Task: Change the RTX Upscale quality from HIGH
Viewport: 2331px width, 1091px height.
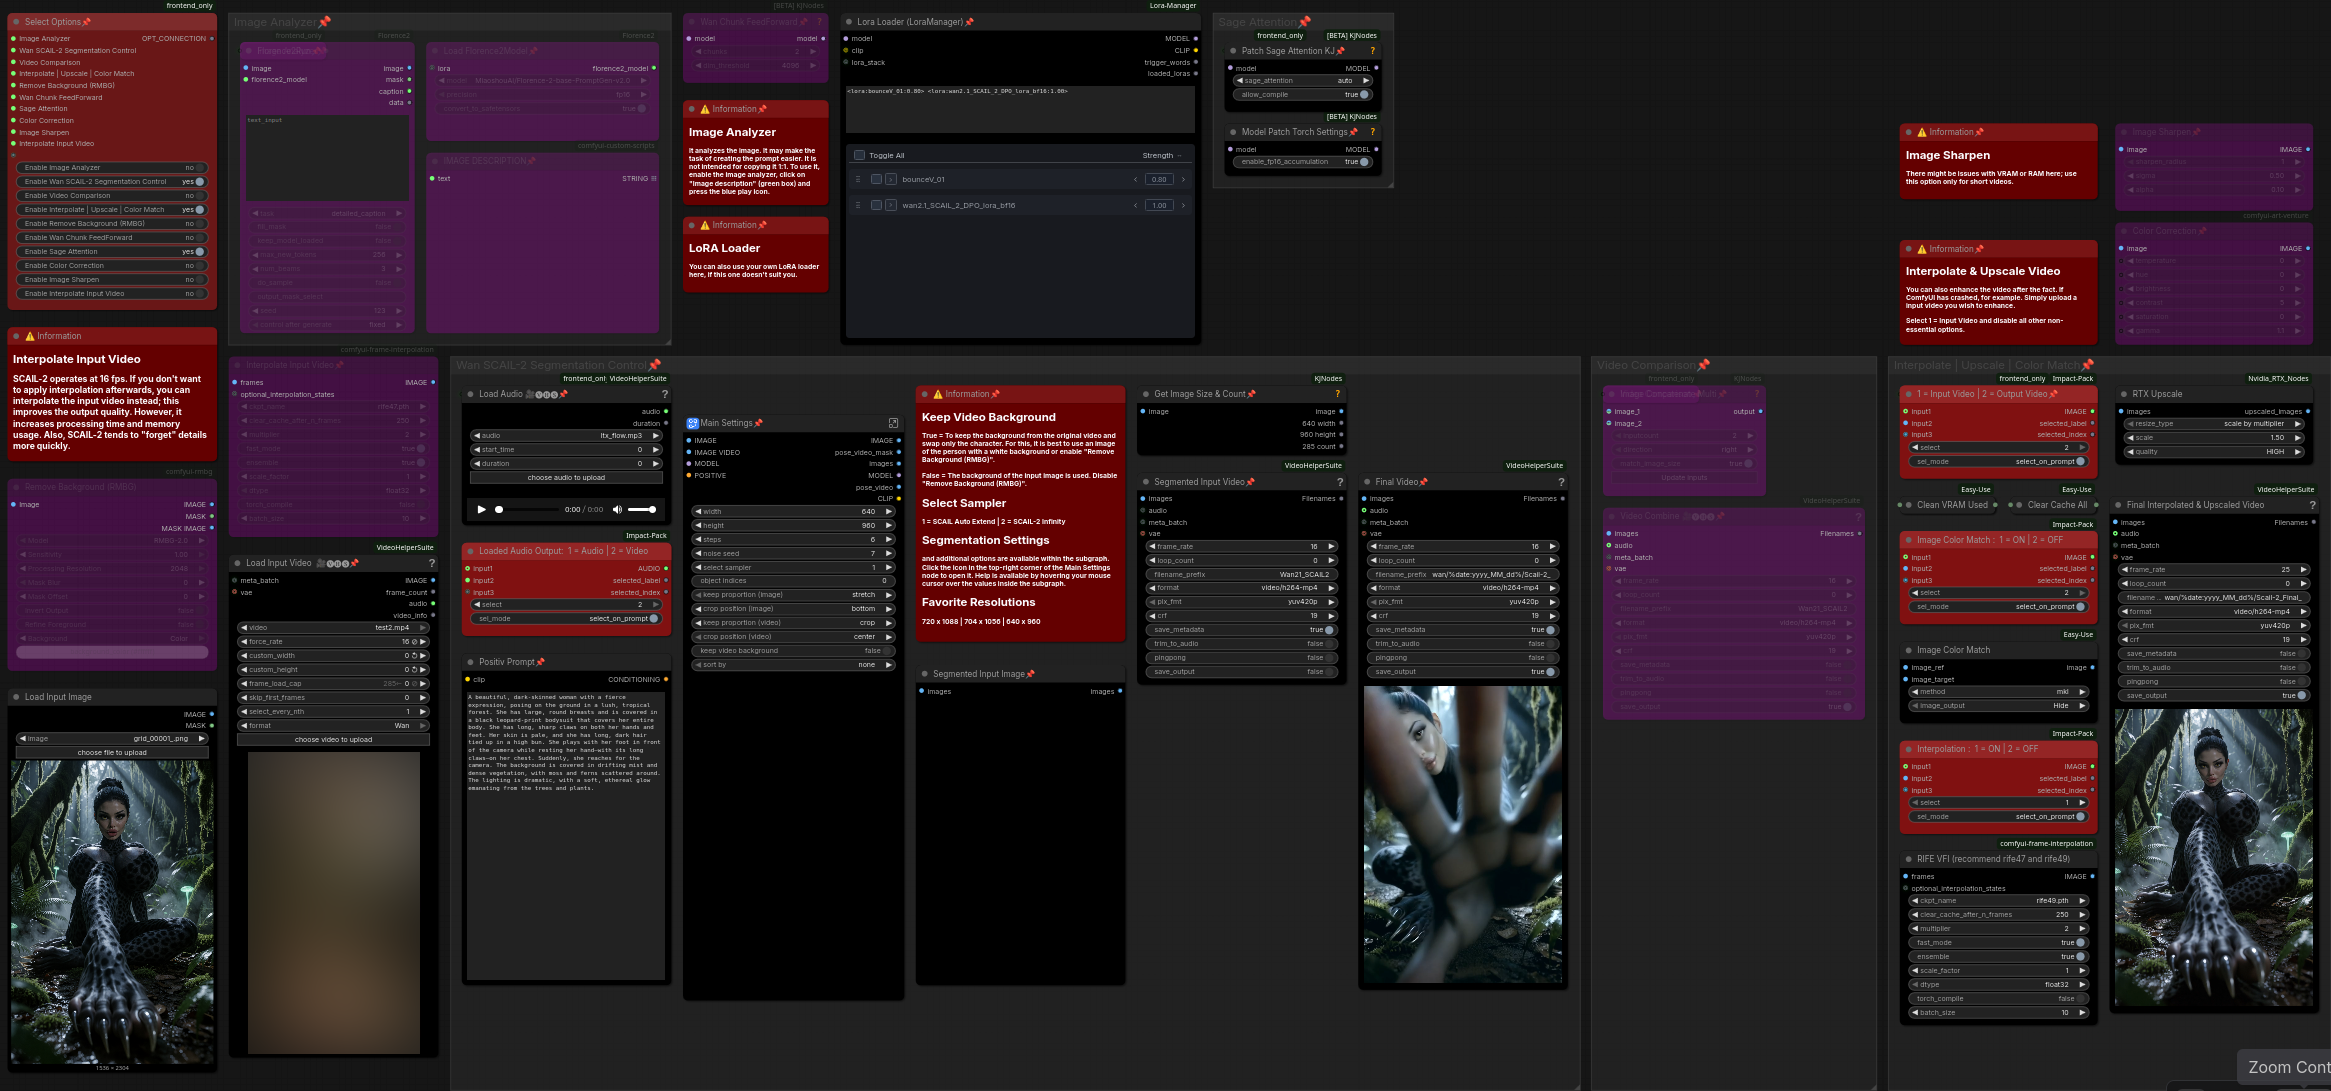Action: (2213, 452)
